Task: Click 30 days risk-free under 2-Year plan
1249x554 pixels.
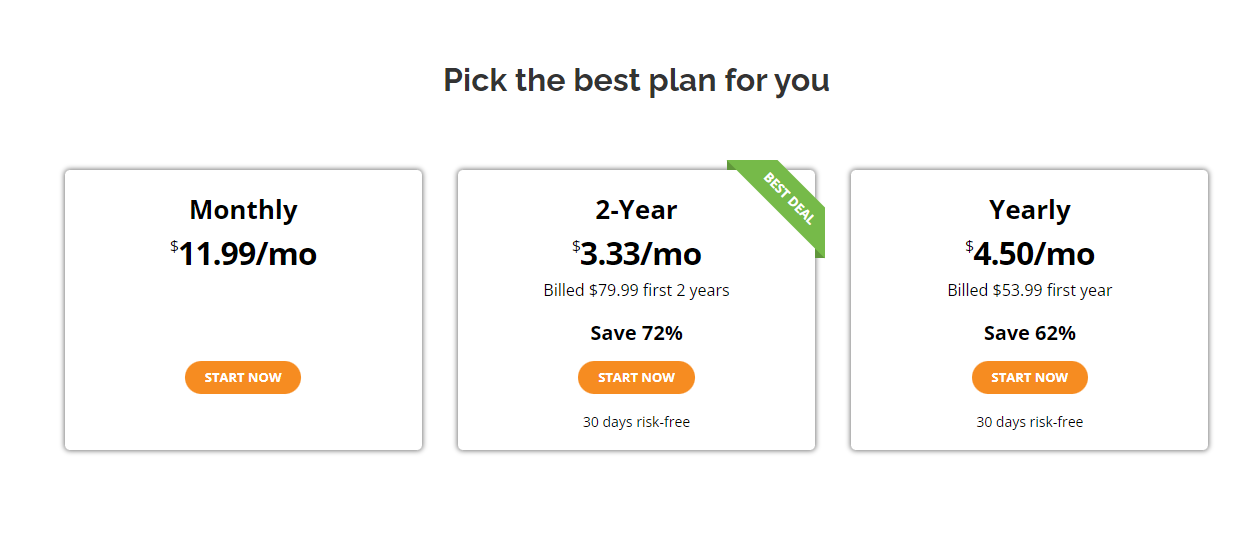Action: 636,422
